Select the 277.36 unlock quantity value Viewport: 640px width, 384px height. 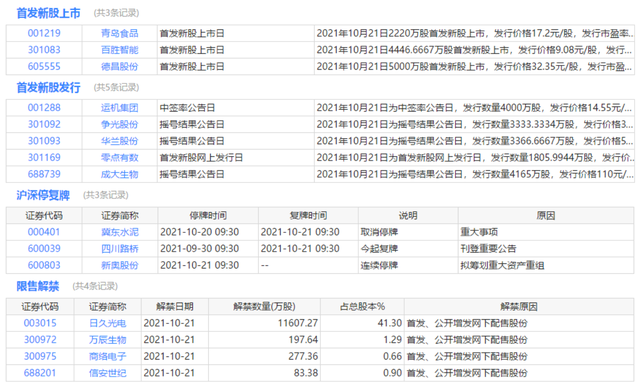[303, 356]
